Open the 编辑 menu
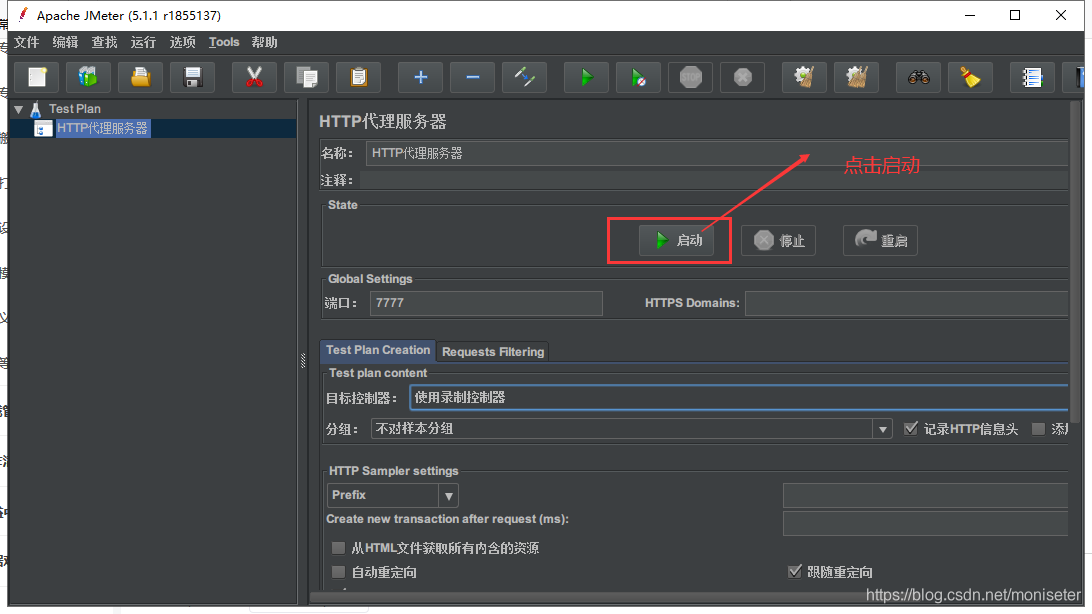 (65, 42)
